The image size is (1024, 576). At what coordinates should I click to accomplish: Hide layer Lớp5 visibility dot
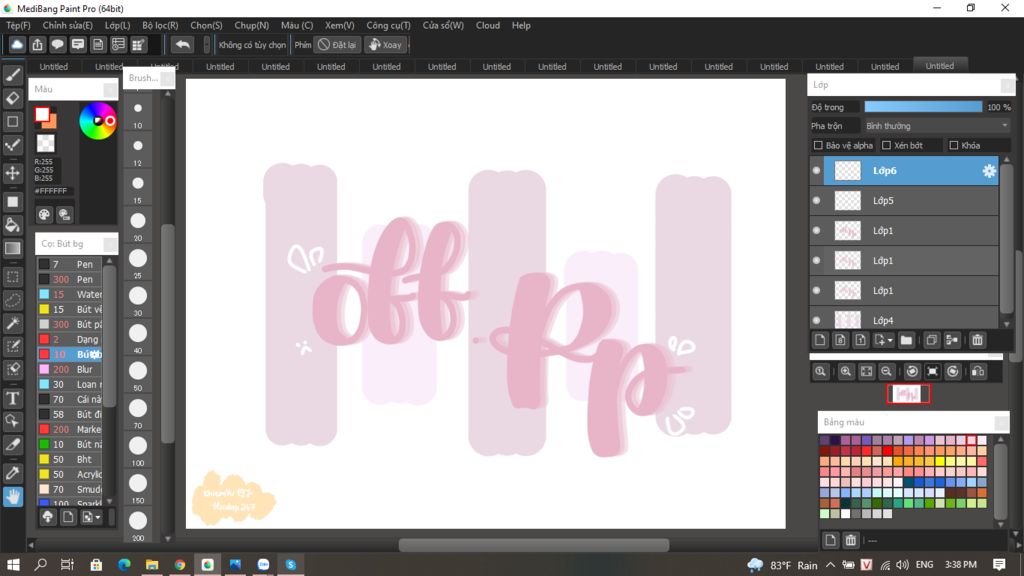click(x=816, y=200)
